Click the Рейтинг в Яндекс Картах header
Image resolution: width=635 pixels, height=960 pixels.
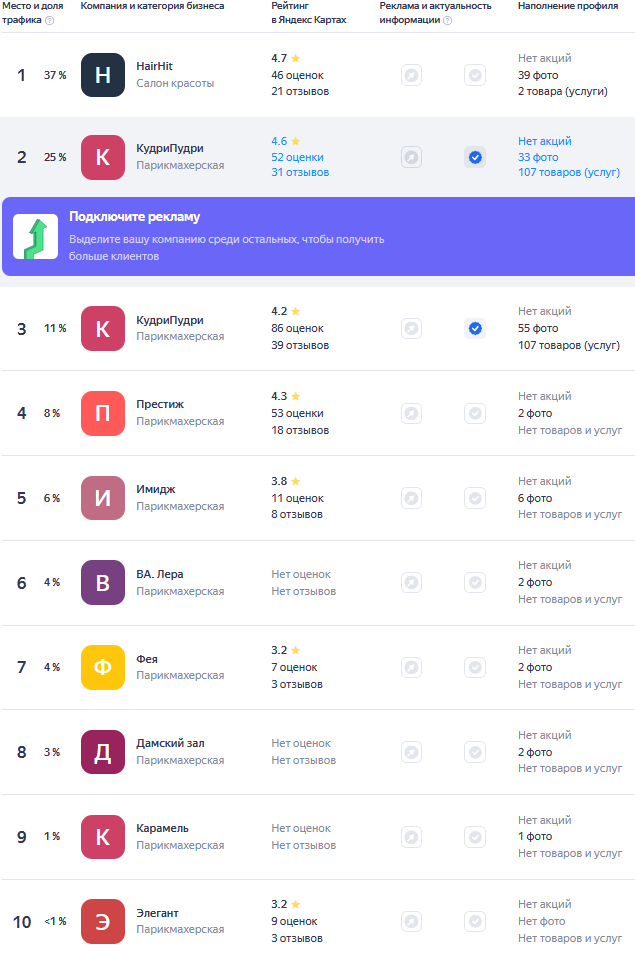point(309,13)
